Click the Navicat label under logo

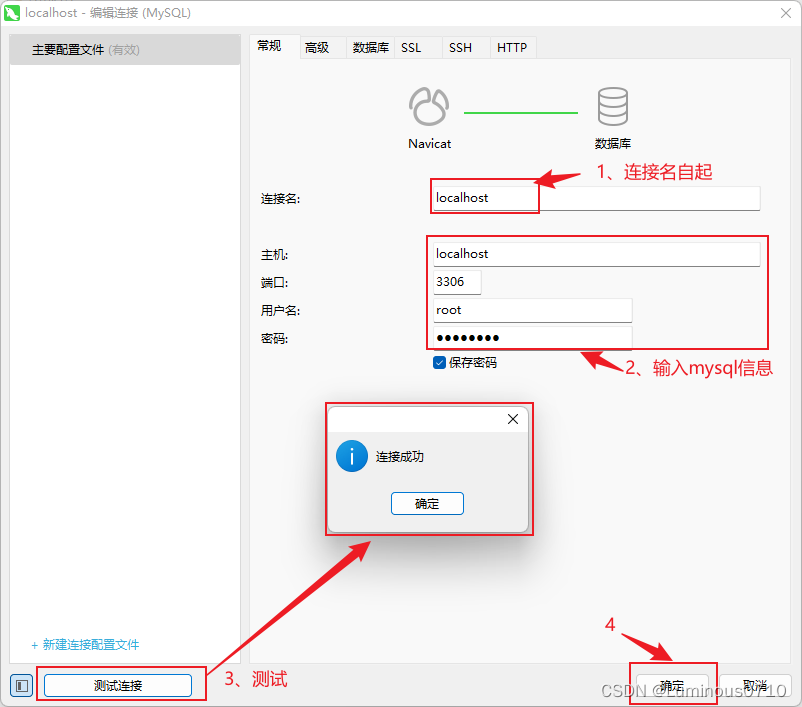[x=430, y=144]
